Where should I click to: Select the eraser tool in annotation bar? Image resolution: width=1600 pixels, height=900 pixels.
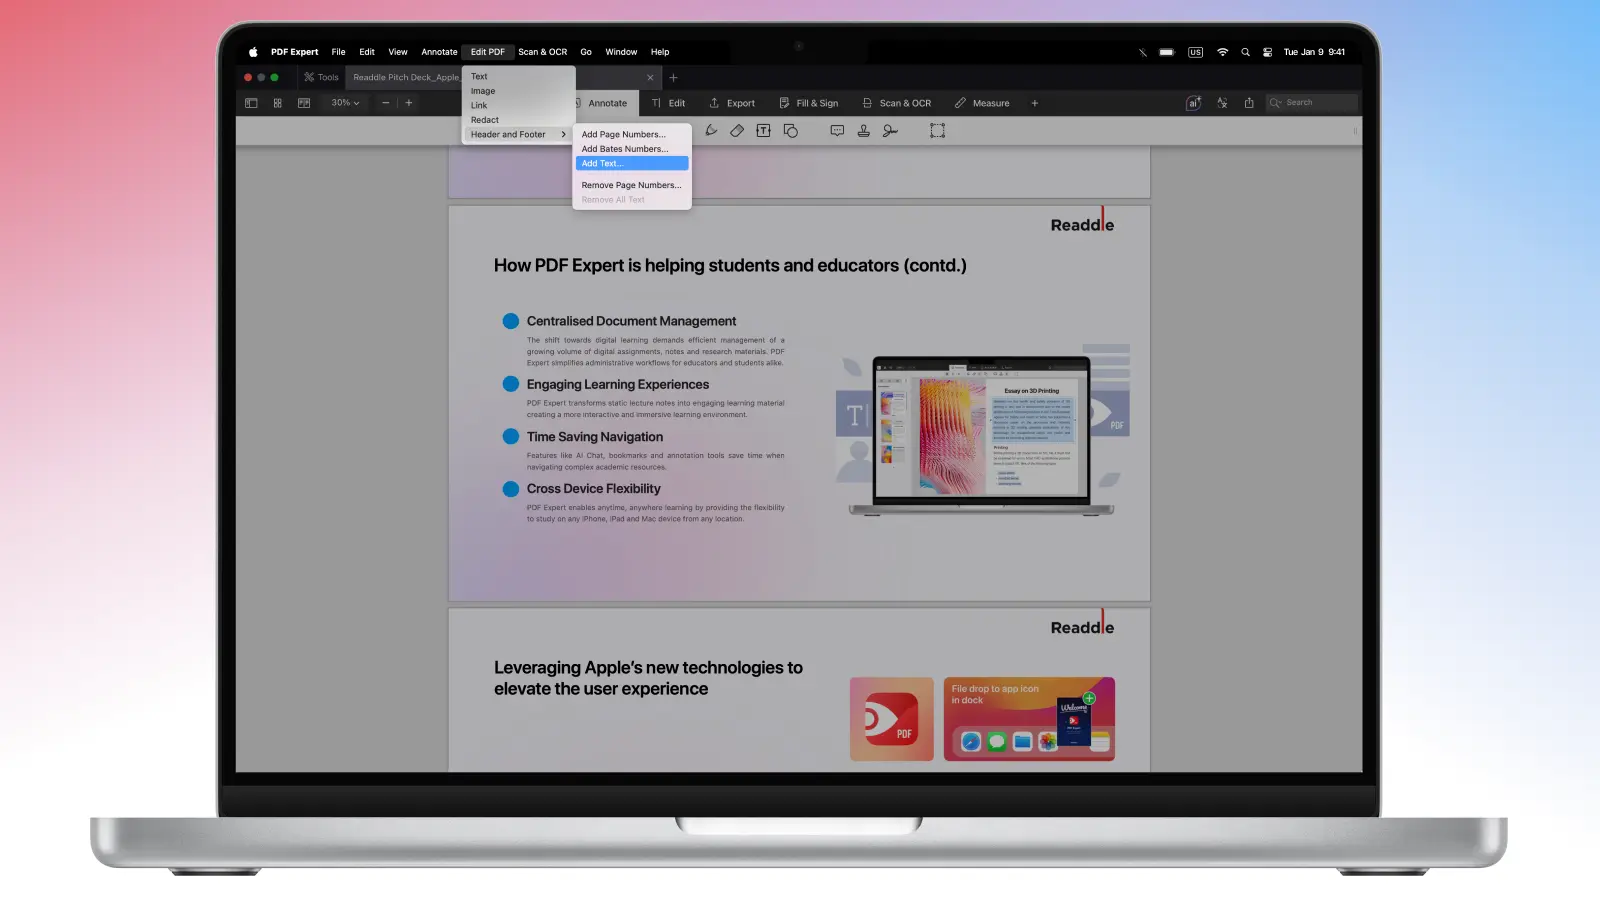(x=737, y=131)
